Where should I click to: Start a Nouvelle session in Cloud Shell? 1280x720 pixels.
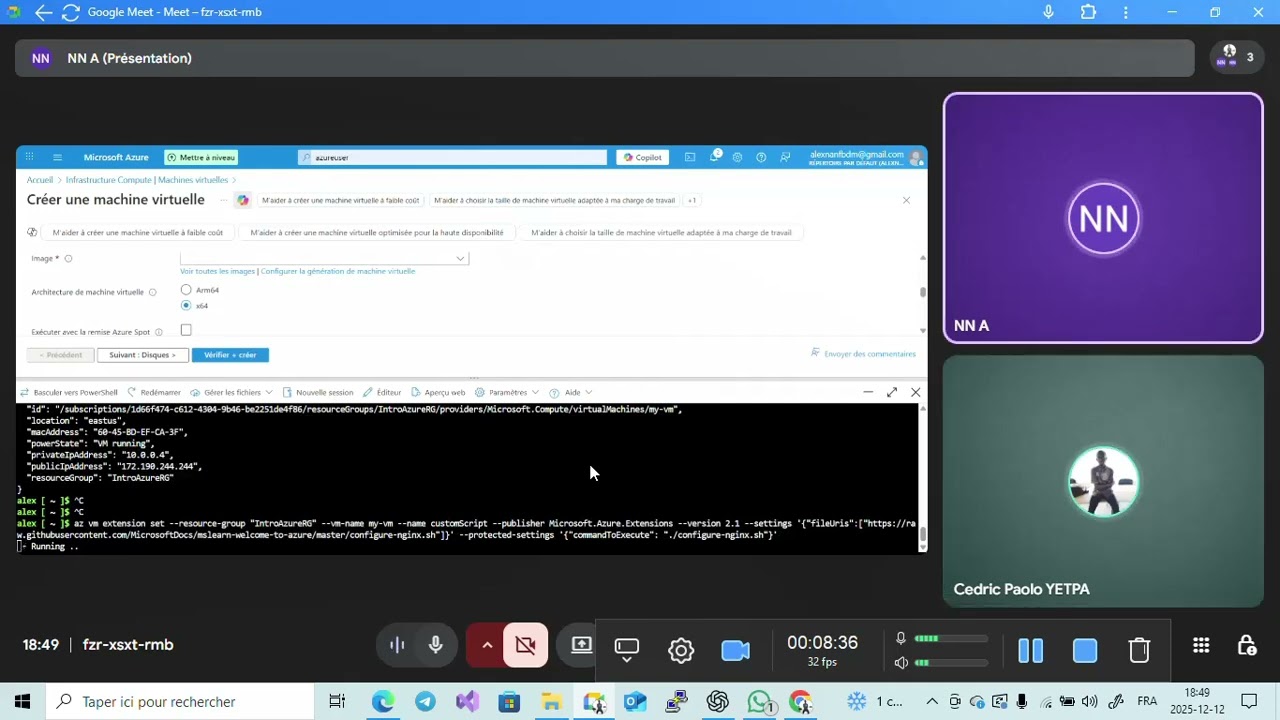point(318,392)
